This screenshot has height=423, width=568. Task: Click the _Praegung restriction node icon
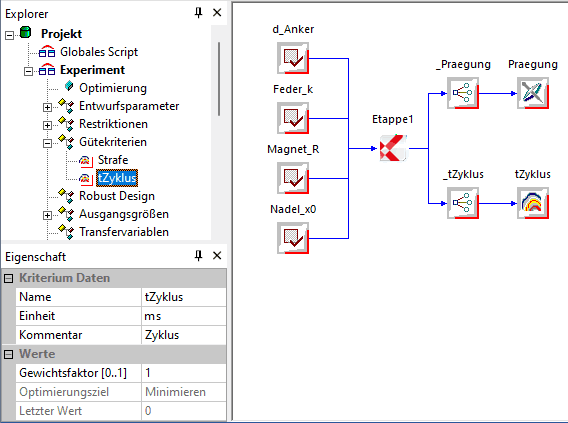(x=463, y=93)
